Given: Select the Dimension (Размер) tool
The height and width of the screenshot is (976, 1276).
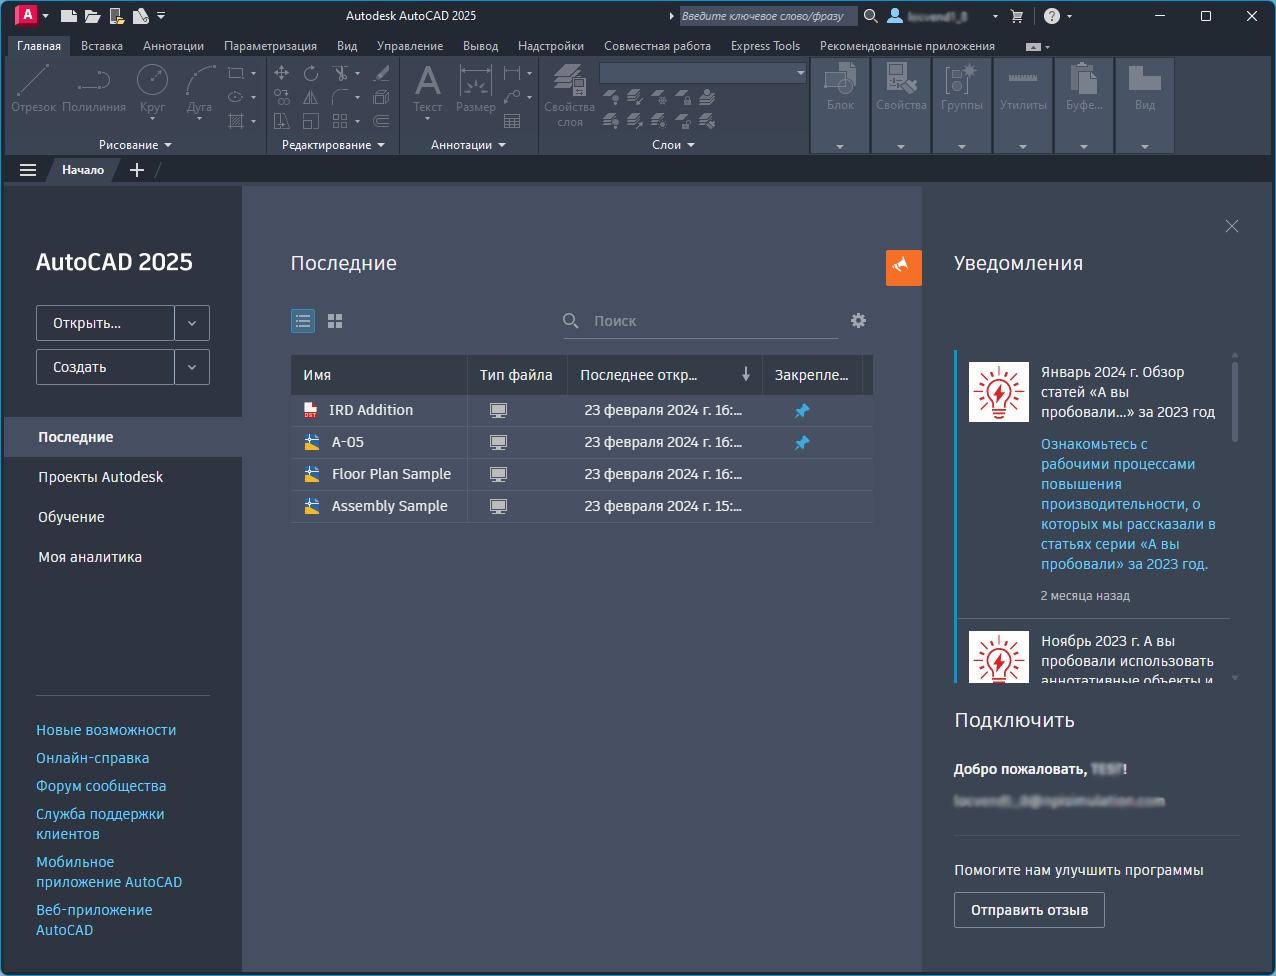Looking at the screenshot, I should (475, 89).
